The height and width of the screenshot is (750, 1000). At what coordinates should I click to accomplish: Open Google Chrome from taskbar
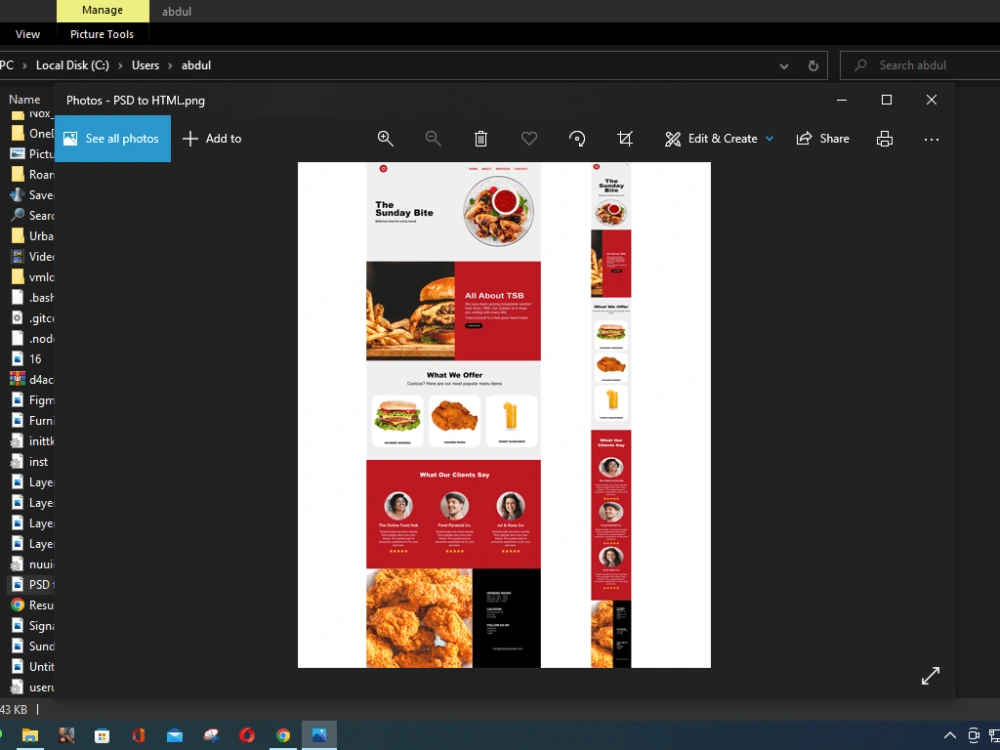283,735
